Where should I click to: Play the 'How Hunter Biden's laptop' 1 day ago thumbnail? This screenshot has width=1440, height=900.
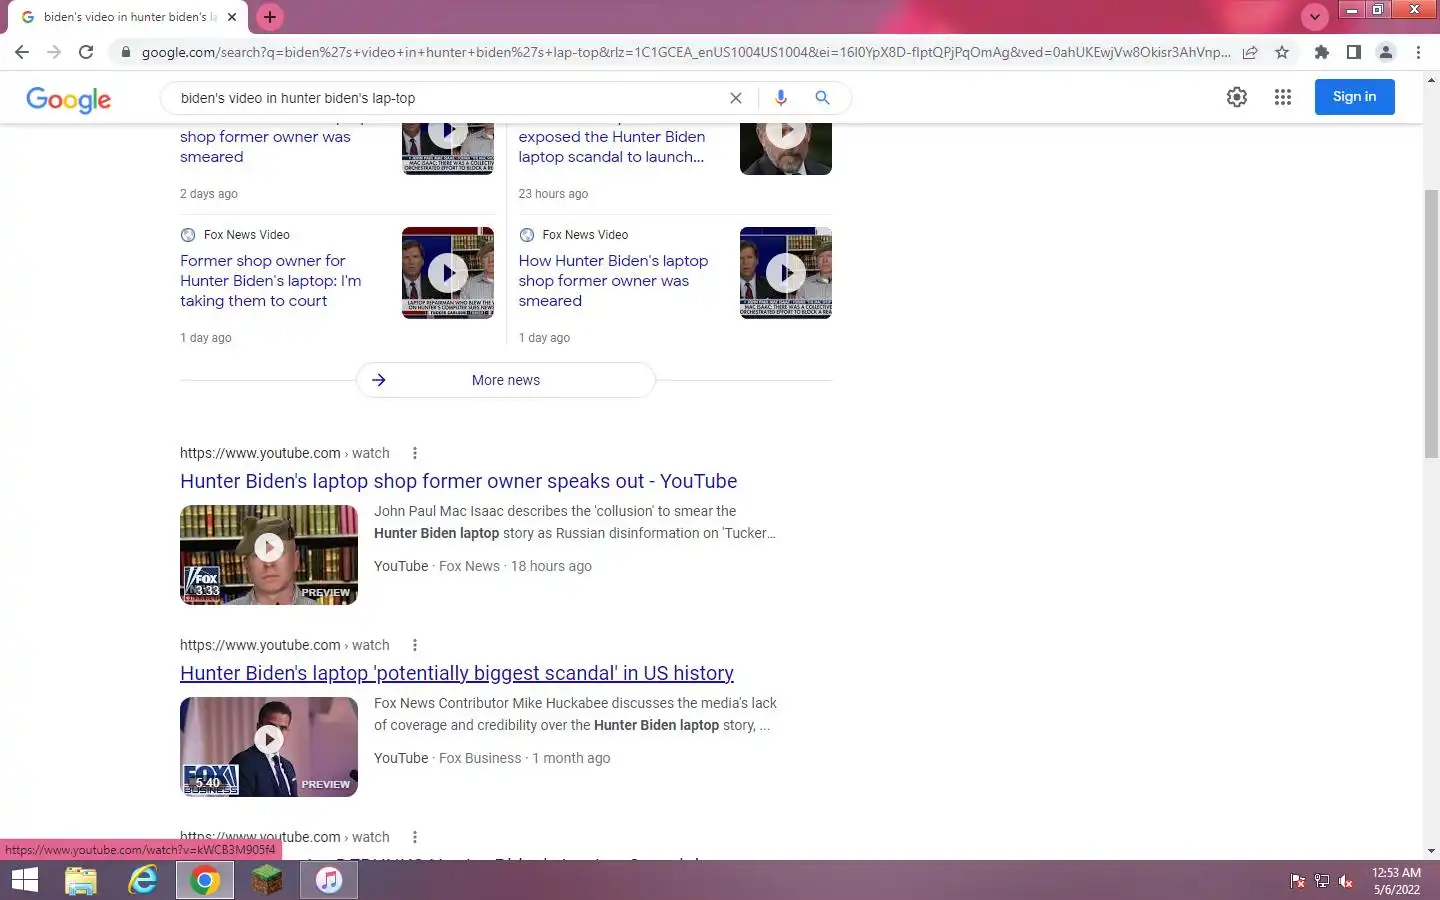786,273
